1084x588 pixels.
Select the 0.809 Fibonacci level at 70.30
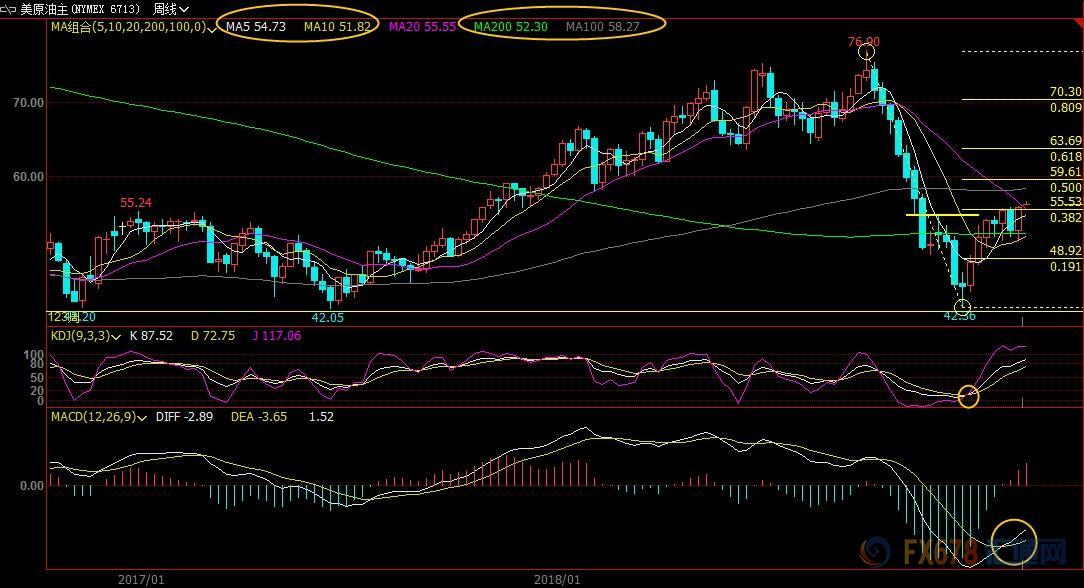[1066, 107]
